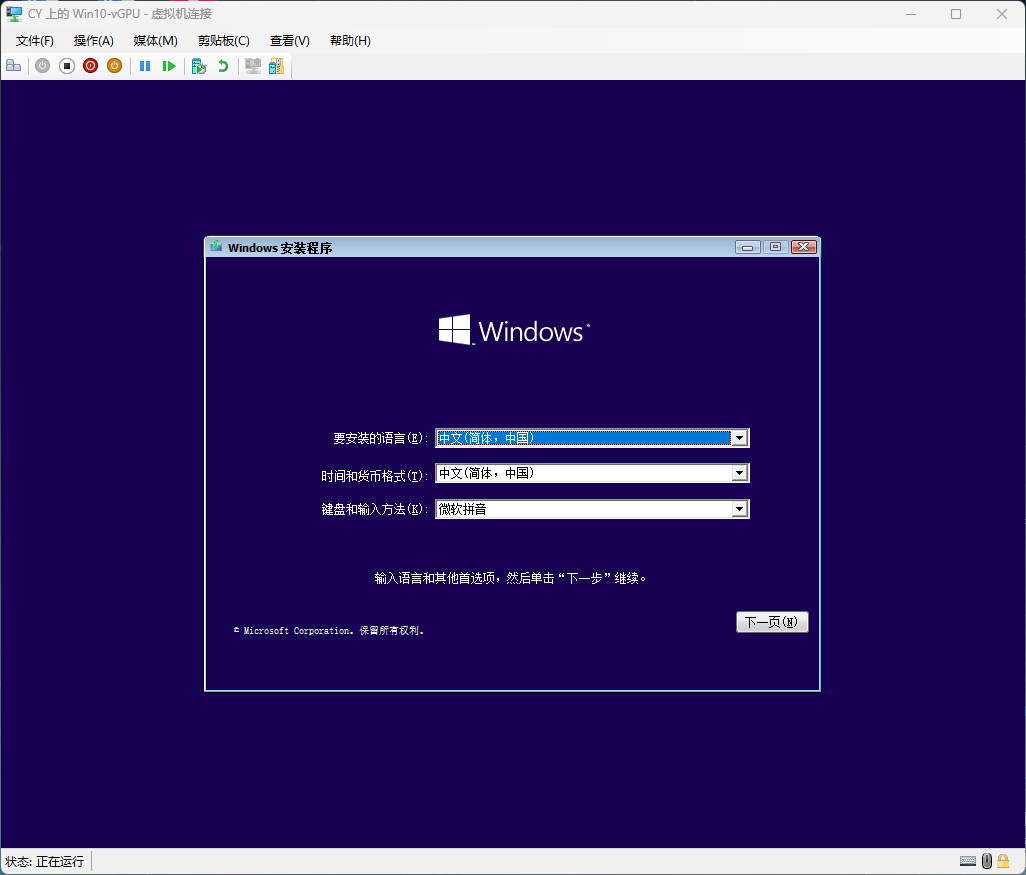1026x875 pixels.
Task: Open the 查看(V) menu
Action: coord(289,41)
